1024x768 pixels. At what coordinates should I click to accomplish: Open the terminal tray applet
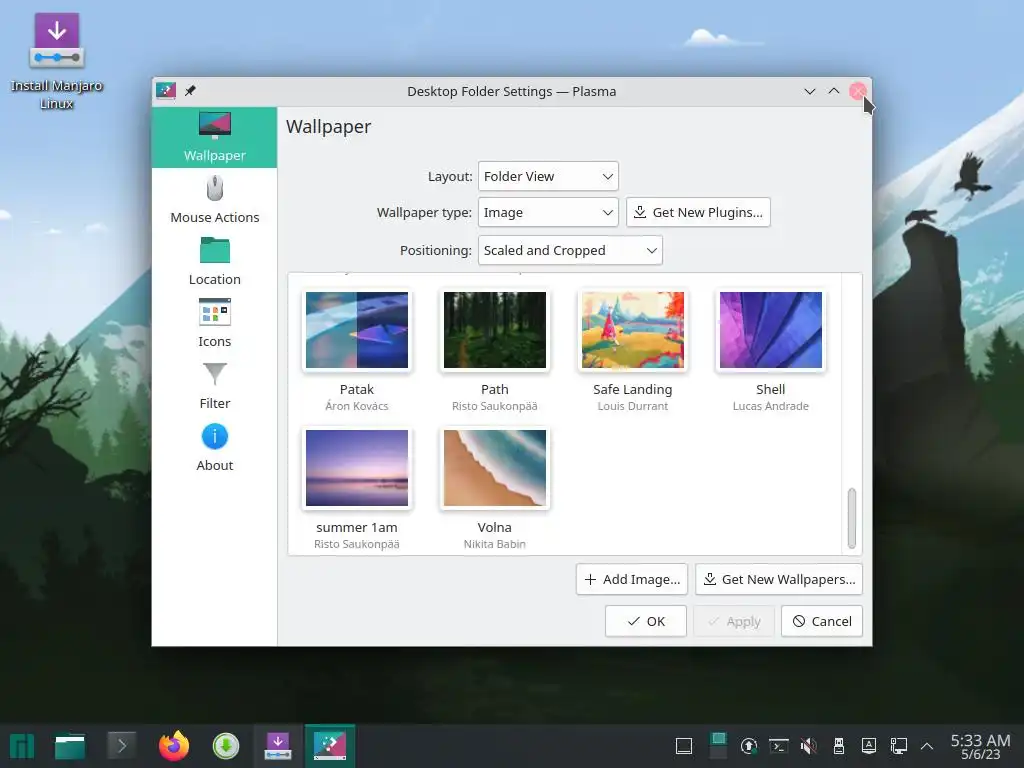[x=778, y=746]
